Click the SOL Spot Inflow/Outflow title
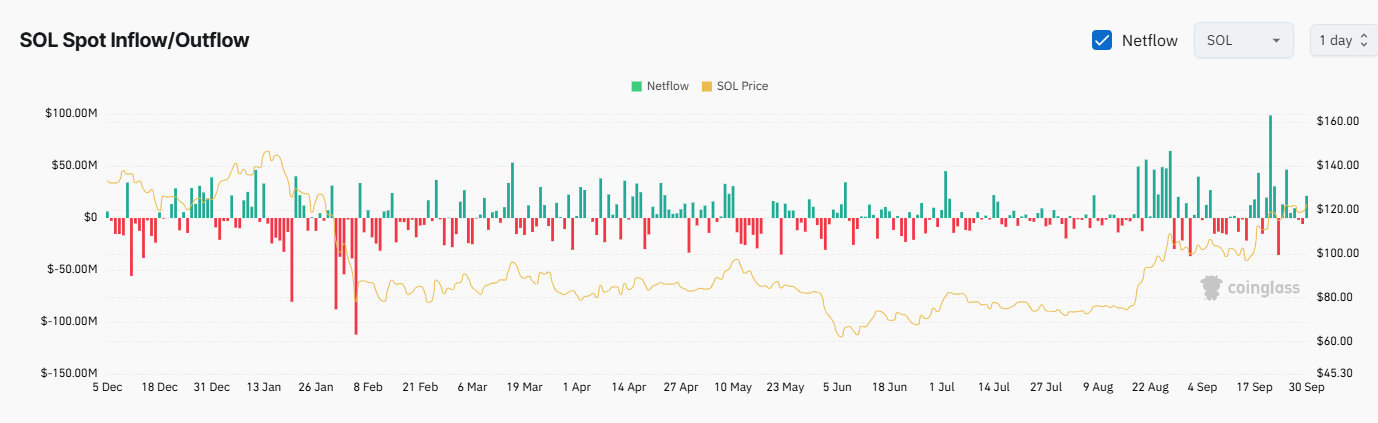The image size is (1378, 423). coord(134,40)
